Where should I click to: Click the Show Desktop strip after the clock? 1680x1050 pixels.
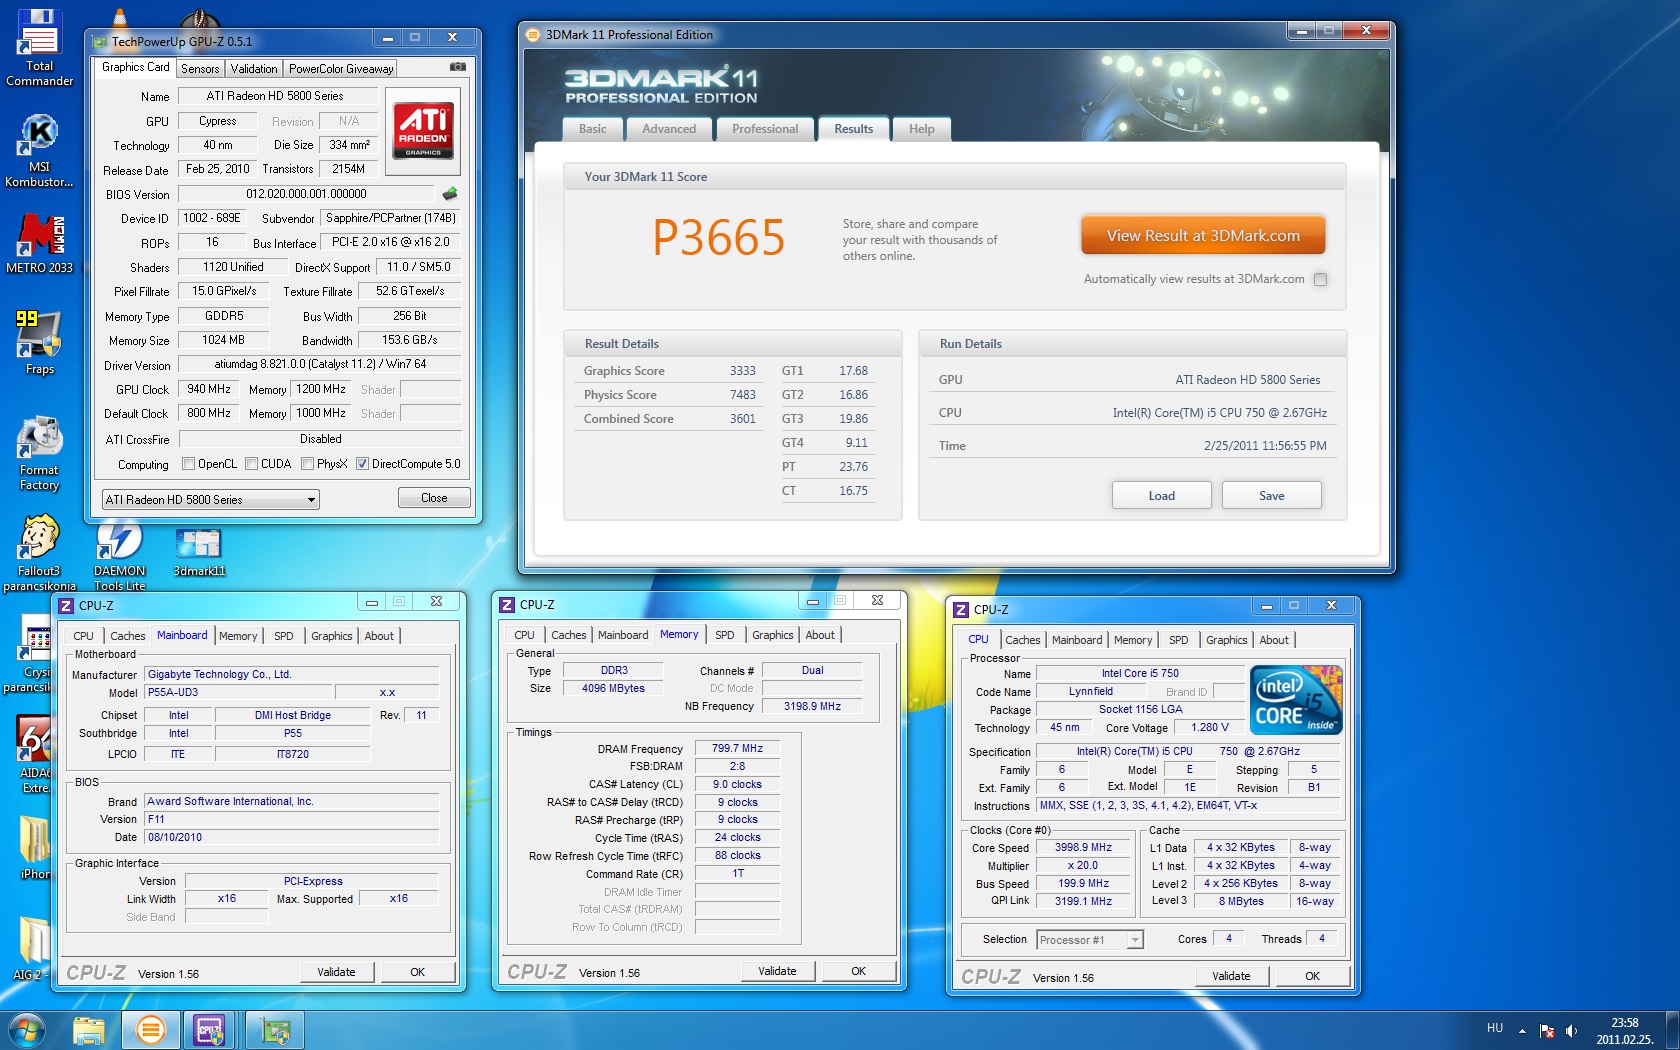coord(1672,1030)
